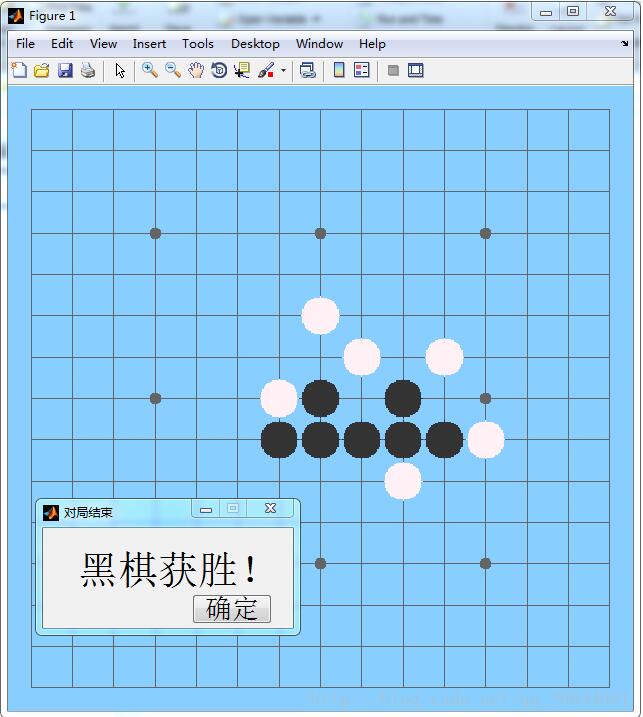Viewport: 643px width, 717px height.
Task: Expand the Brush tool color dropdown arrow
Action: 283,71
